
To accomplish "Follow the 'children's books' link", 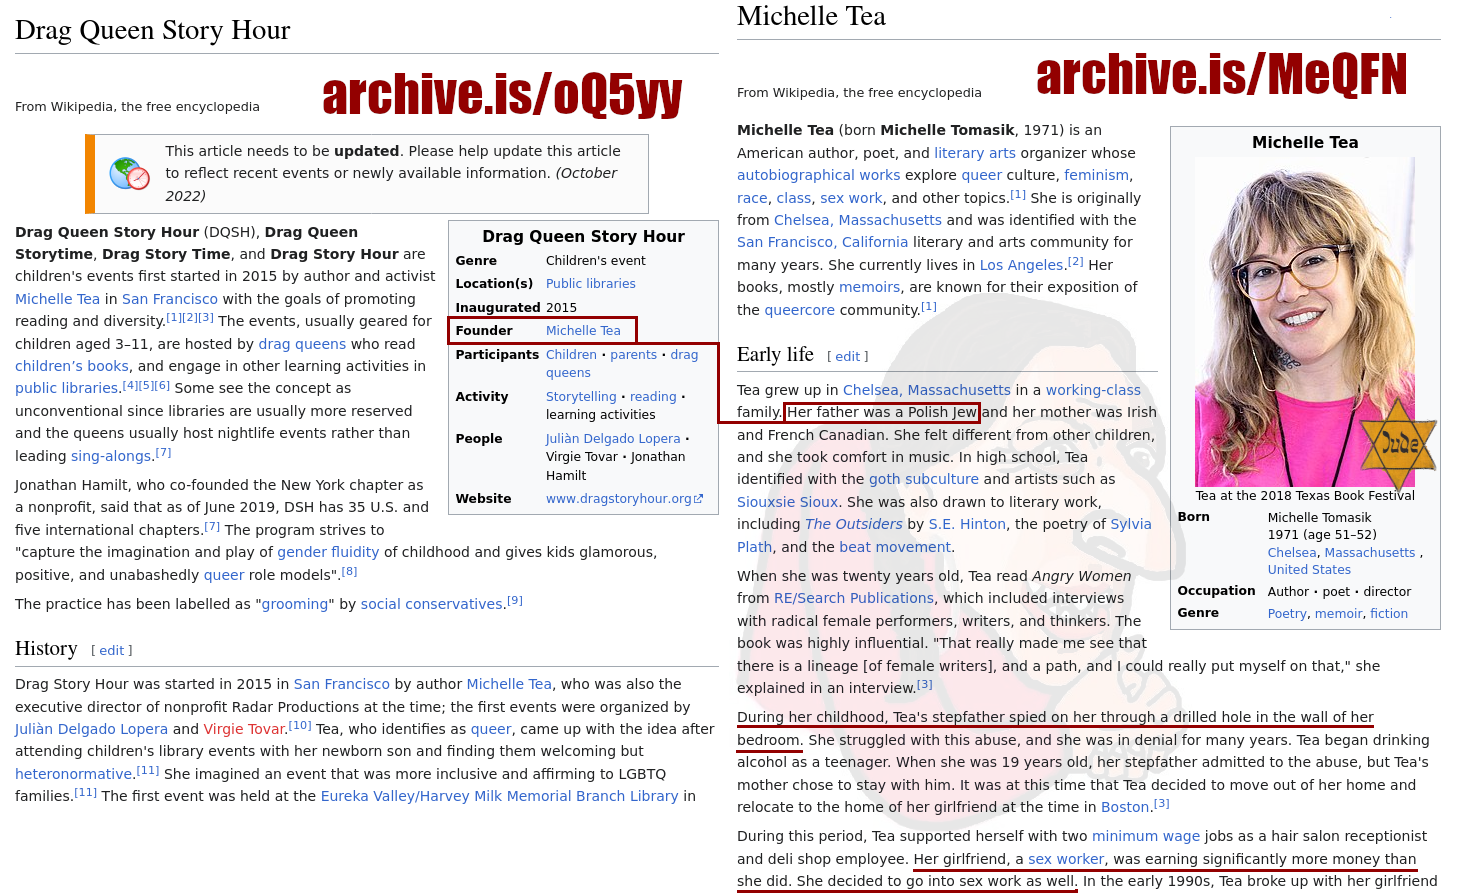I will click(72, 366).
